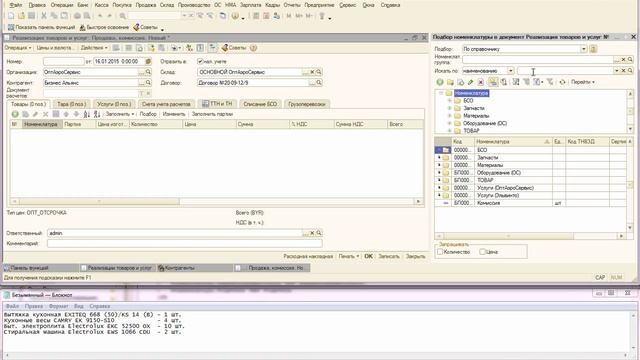The image size is (640, 360).
Task: Click the Подбор button in Товары toolbar
Action: [148, 114]
